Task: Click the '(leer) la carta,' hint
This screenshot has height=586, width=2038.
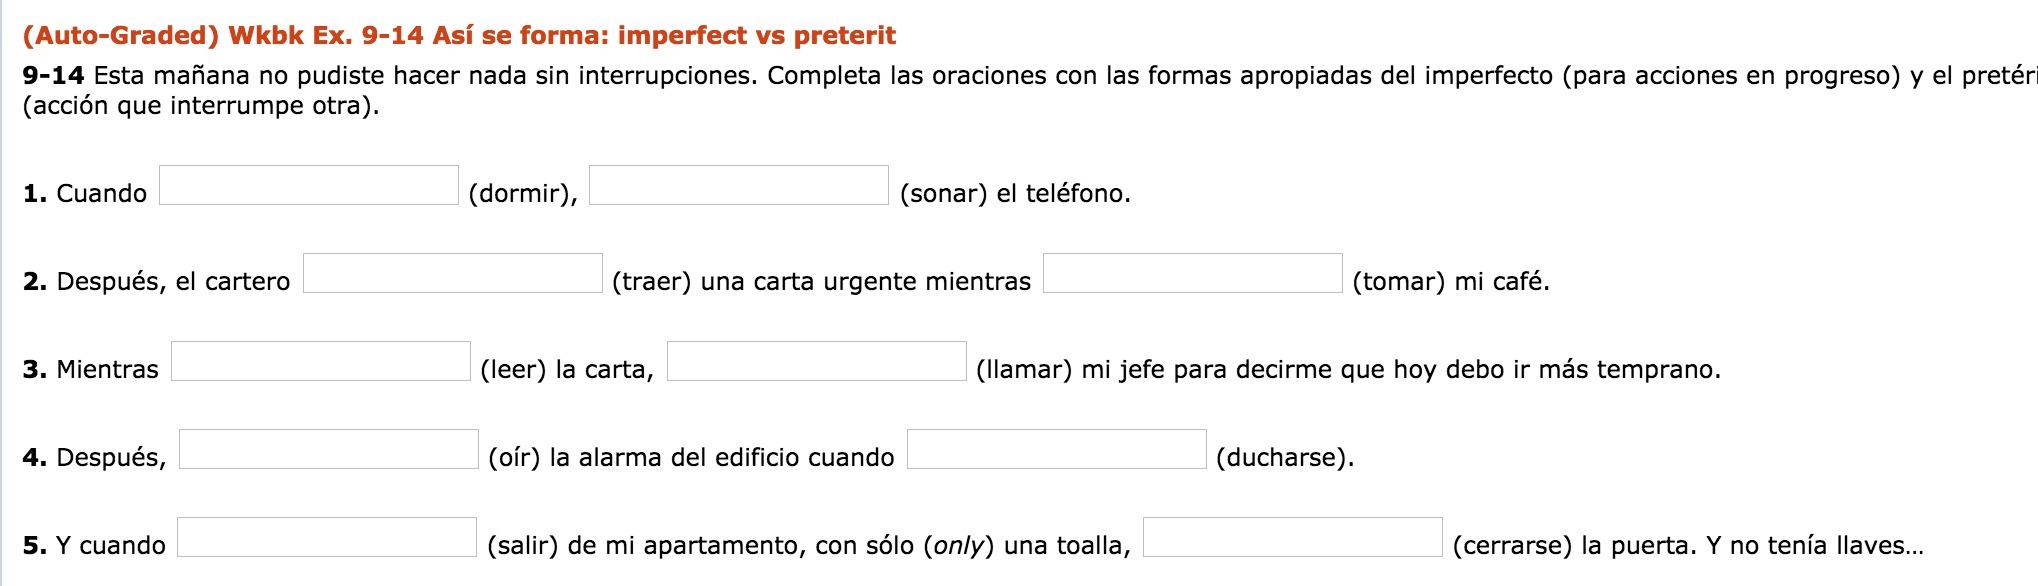Action: click(x=567, y=370)
